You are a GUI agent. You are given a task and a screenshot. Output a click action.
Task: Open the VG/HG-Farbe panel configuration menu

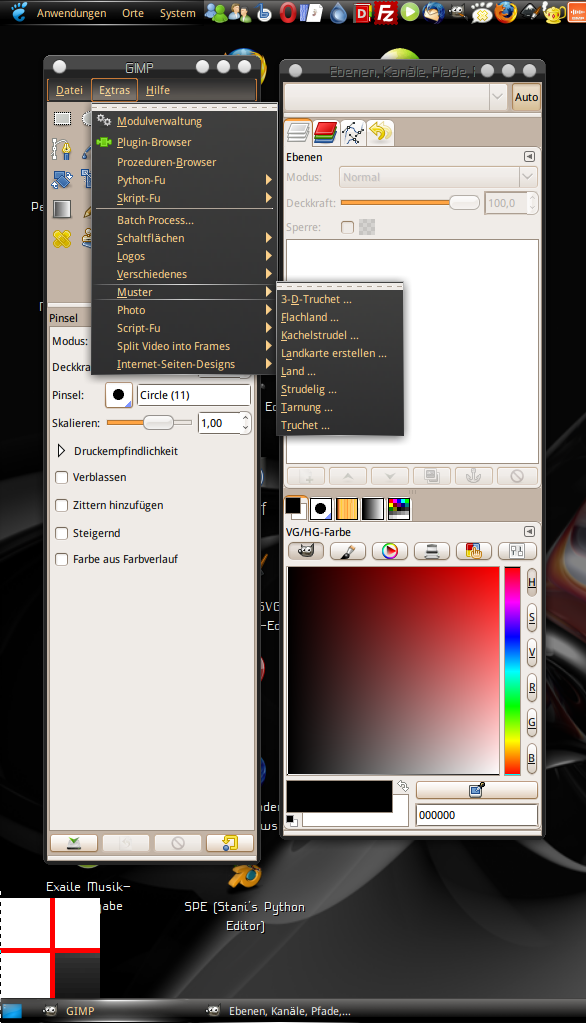530,532
